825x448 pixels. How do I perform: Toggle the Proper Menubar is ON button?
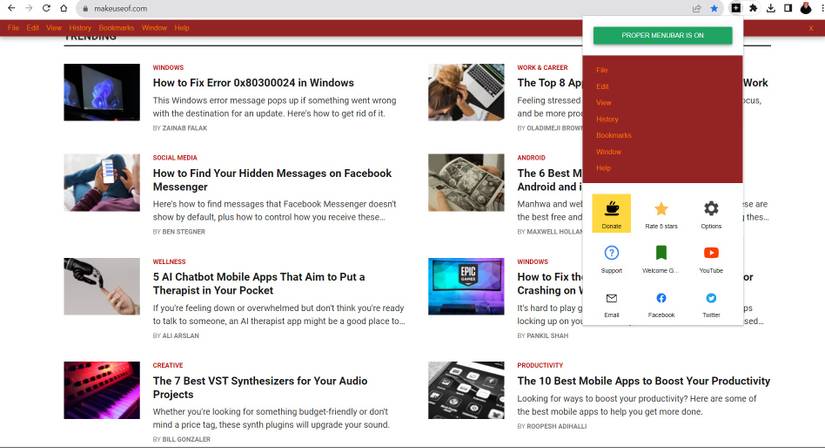pyautogui.click(x=662, y=35)
